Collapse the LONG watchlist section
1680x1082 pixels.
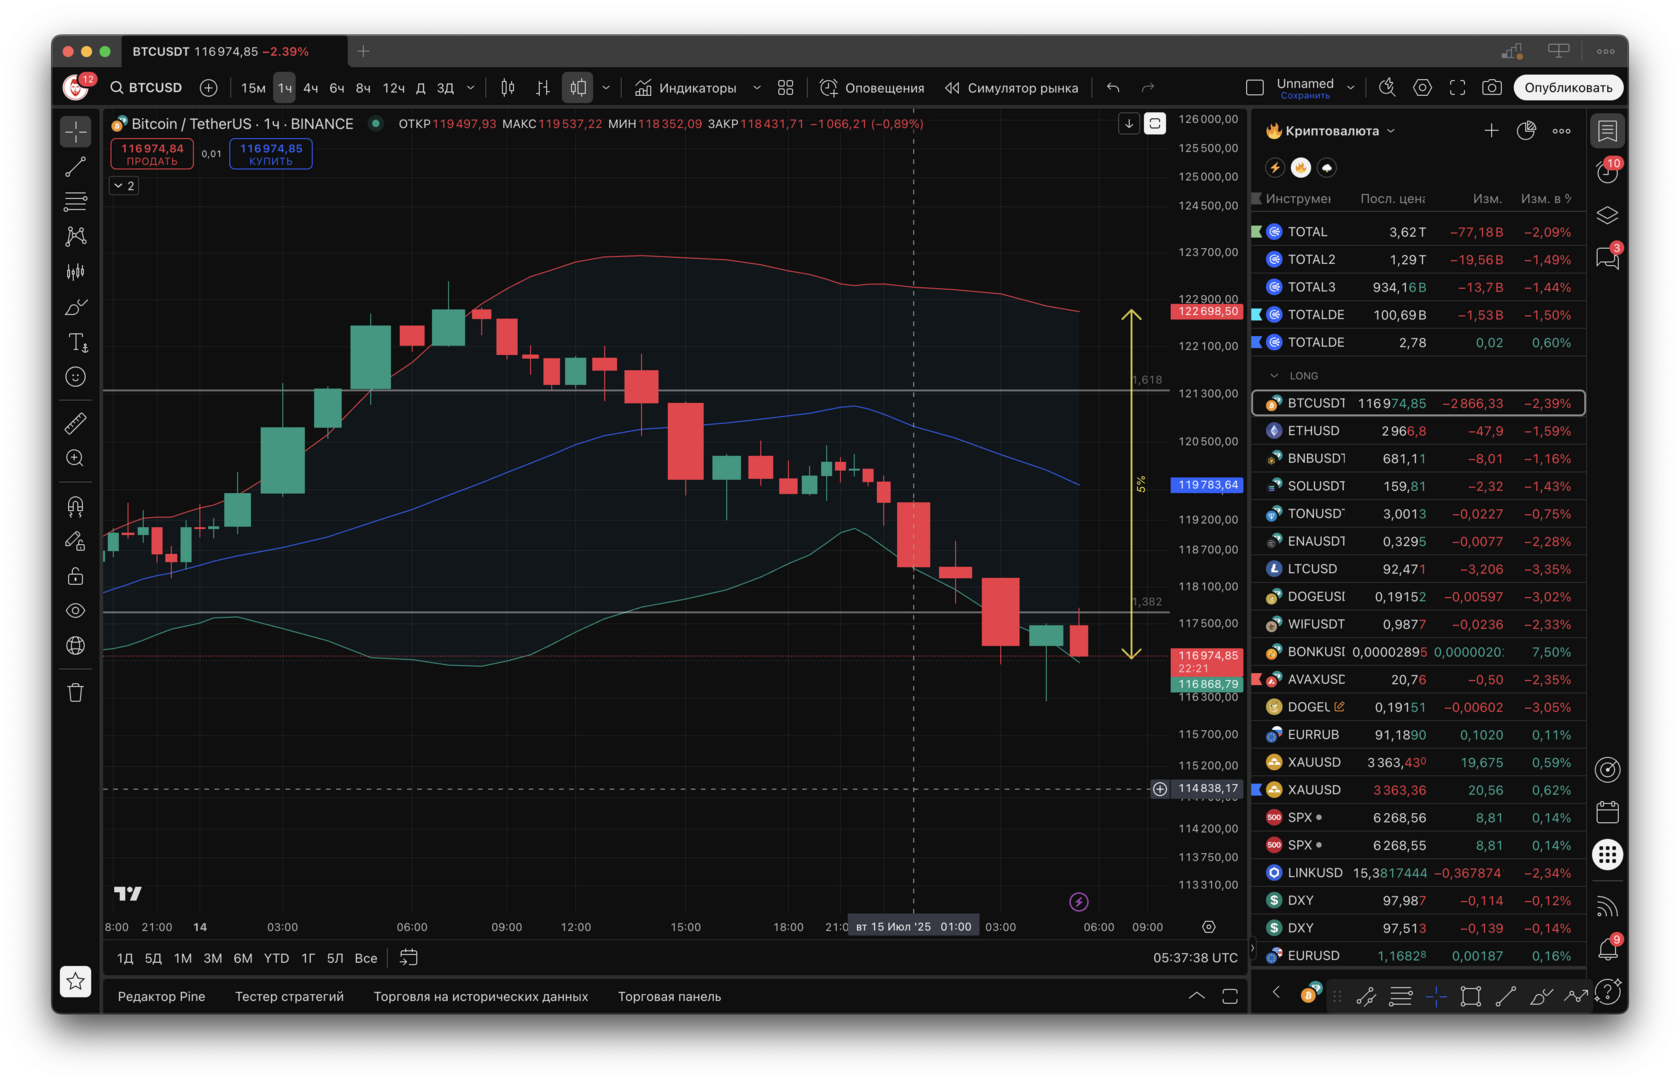1274,376
